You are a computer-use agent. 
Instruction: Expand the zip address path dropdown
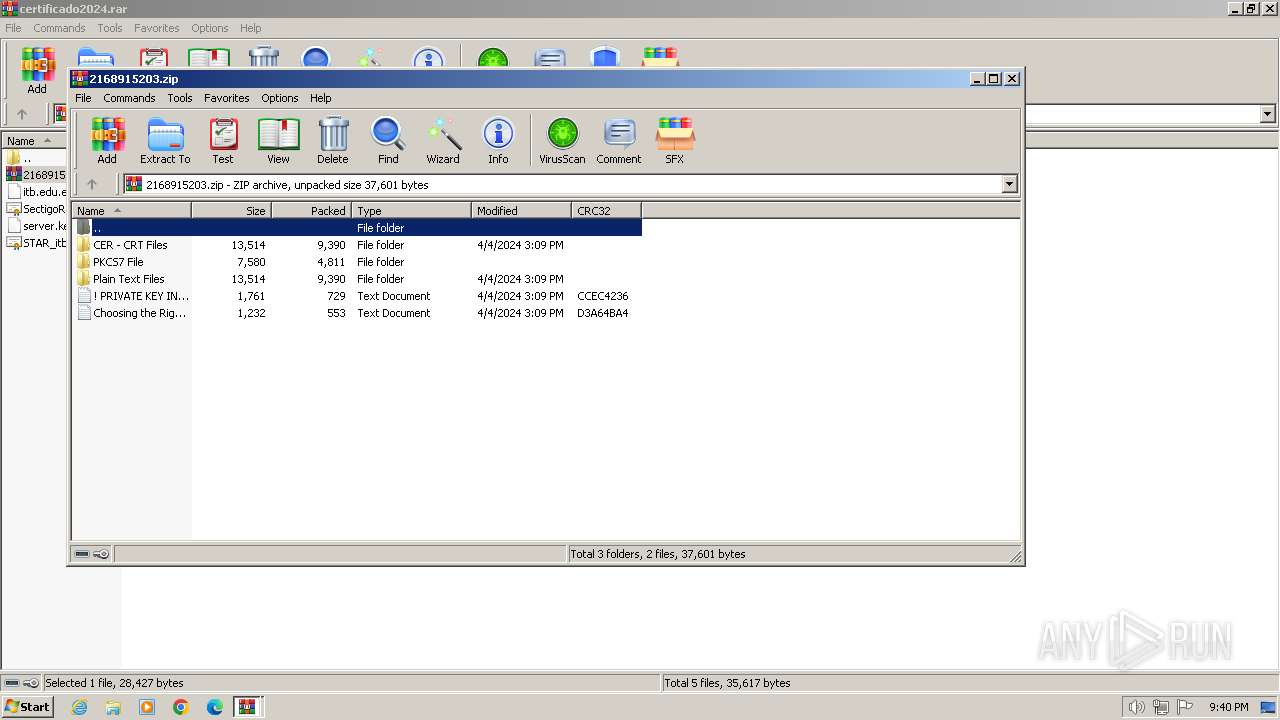[x=1009, y=184]
